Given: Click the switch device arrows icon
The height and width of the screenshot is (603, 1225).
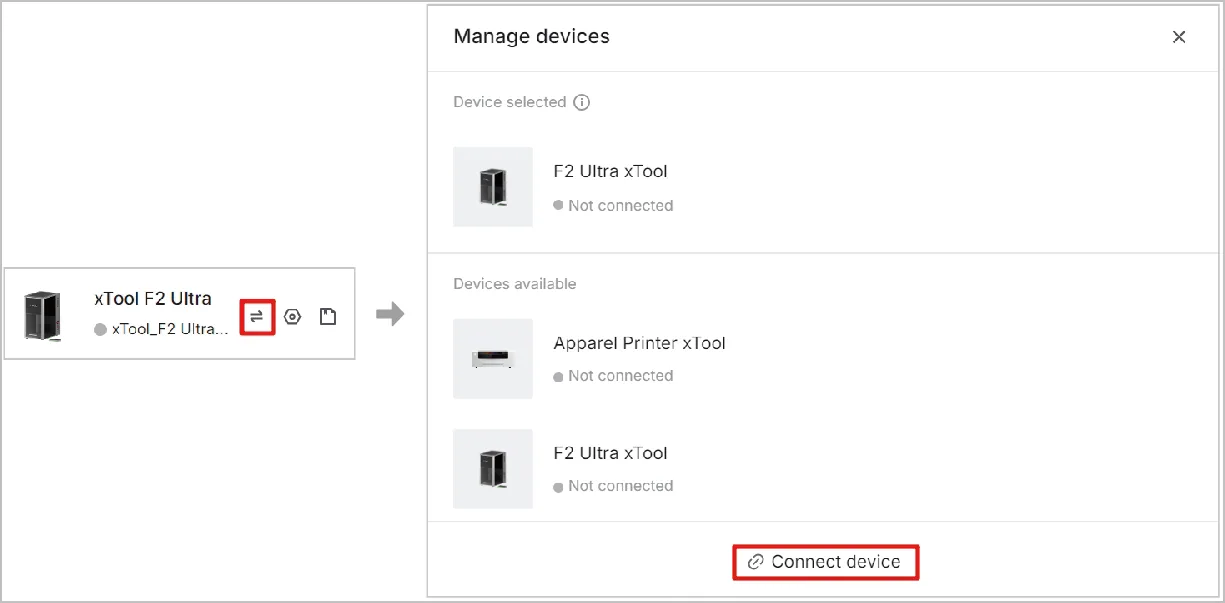Looking at the screenshot, I should (x=257, y=316).
